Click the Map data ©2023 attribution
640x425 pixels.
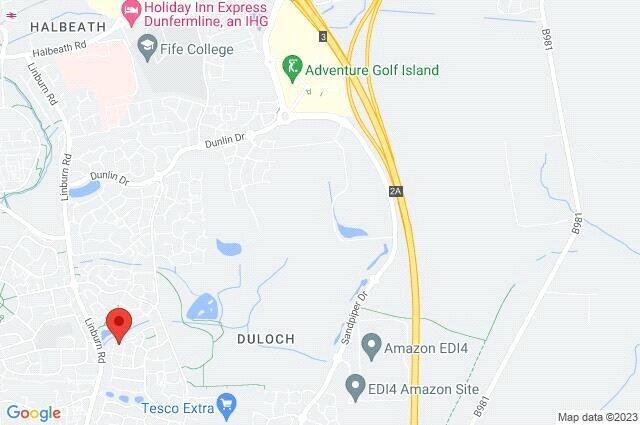598,417
